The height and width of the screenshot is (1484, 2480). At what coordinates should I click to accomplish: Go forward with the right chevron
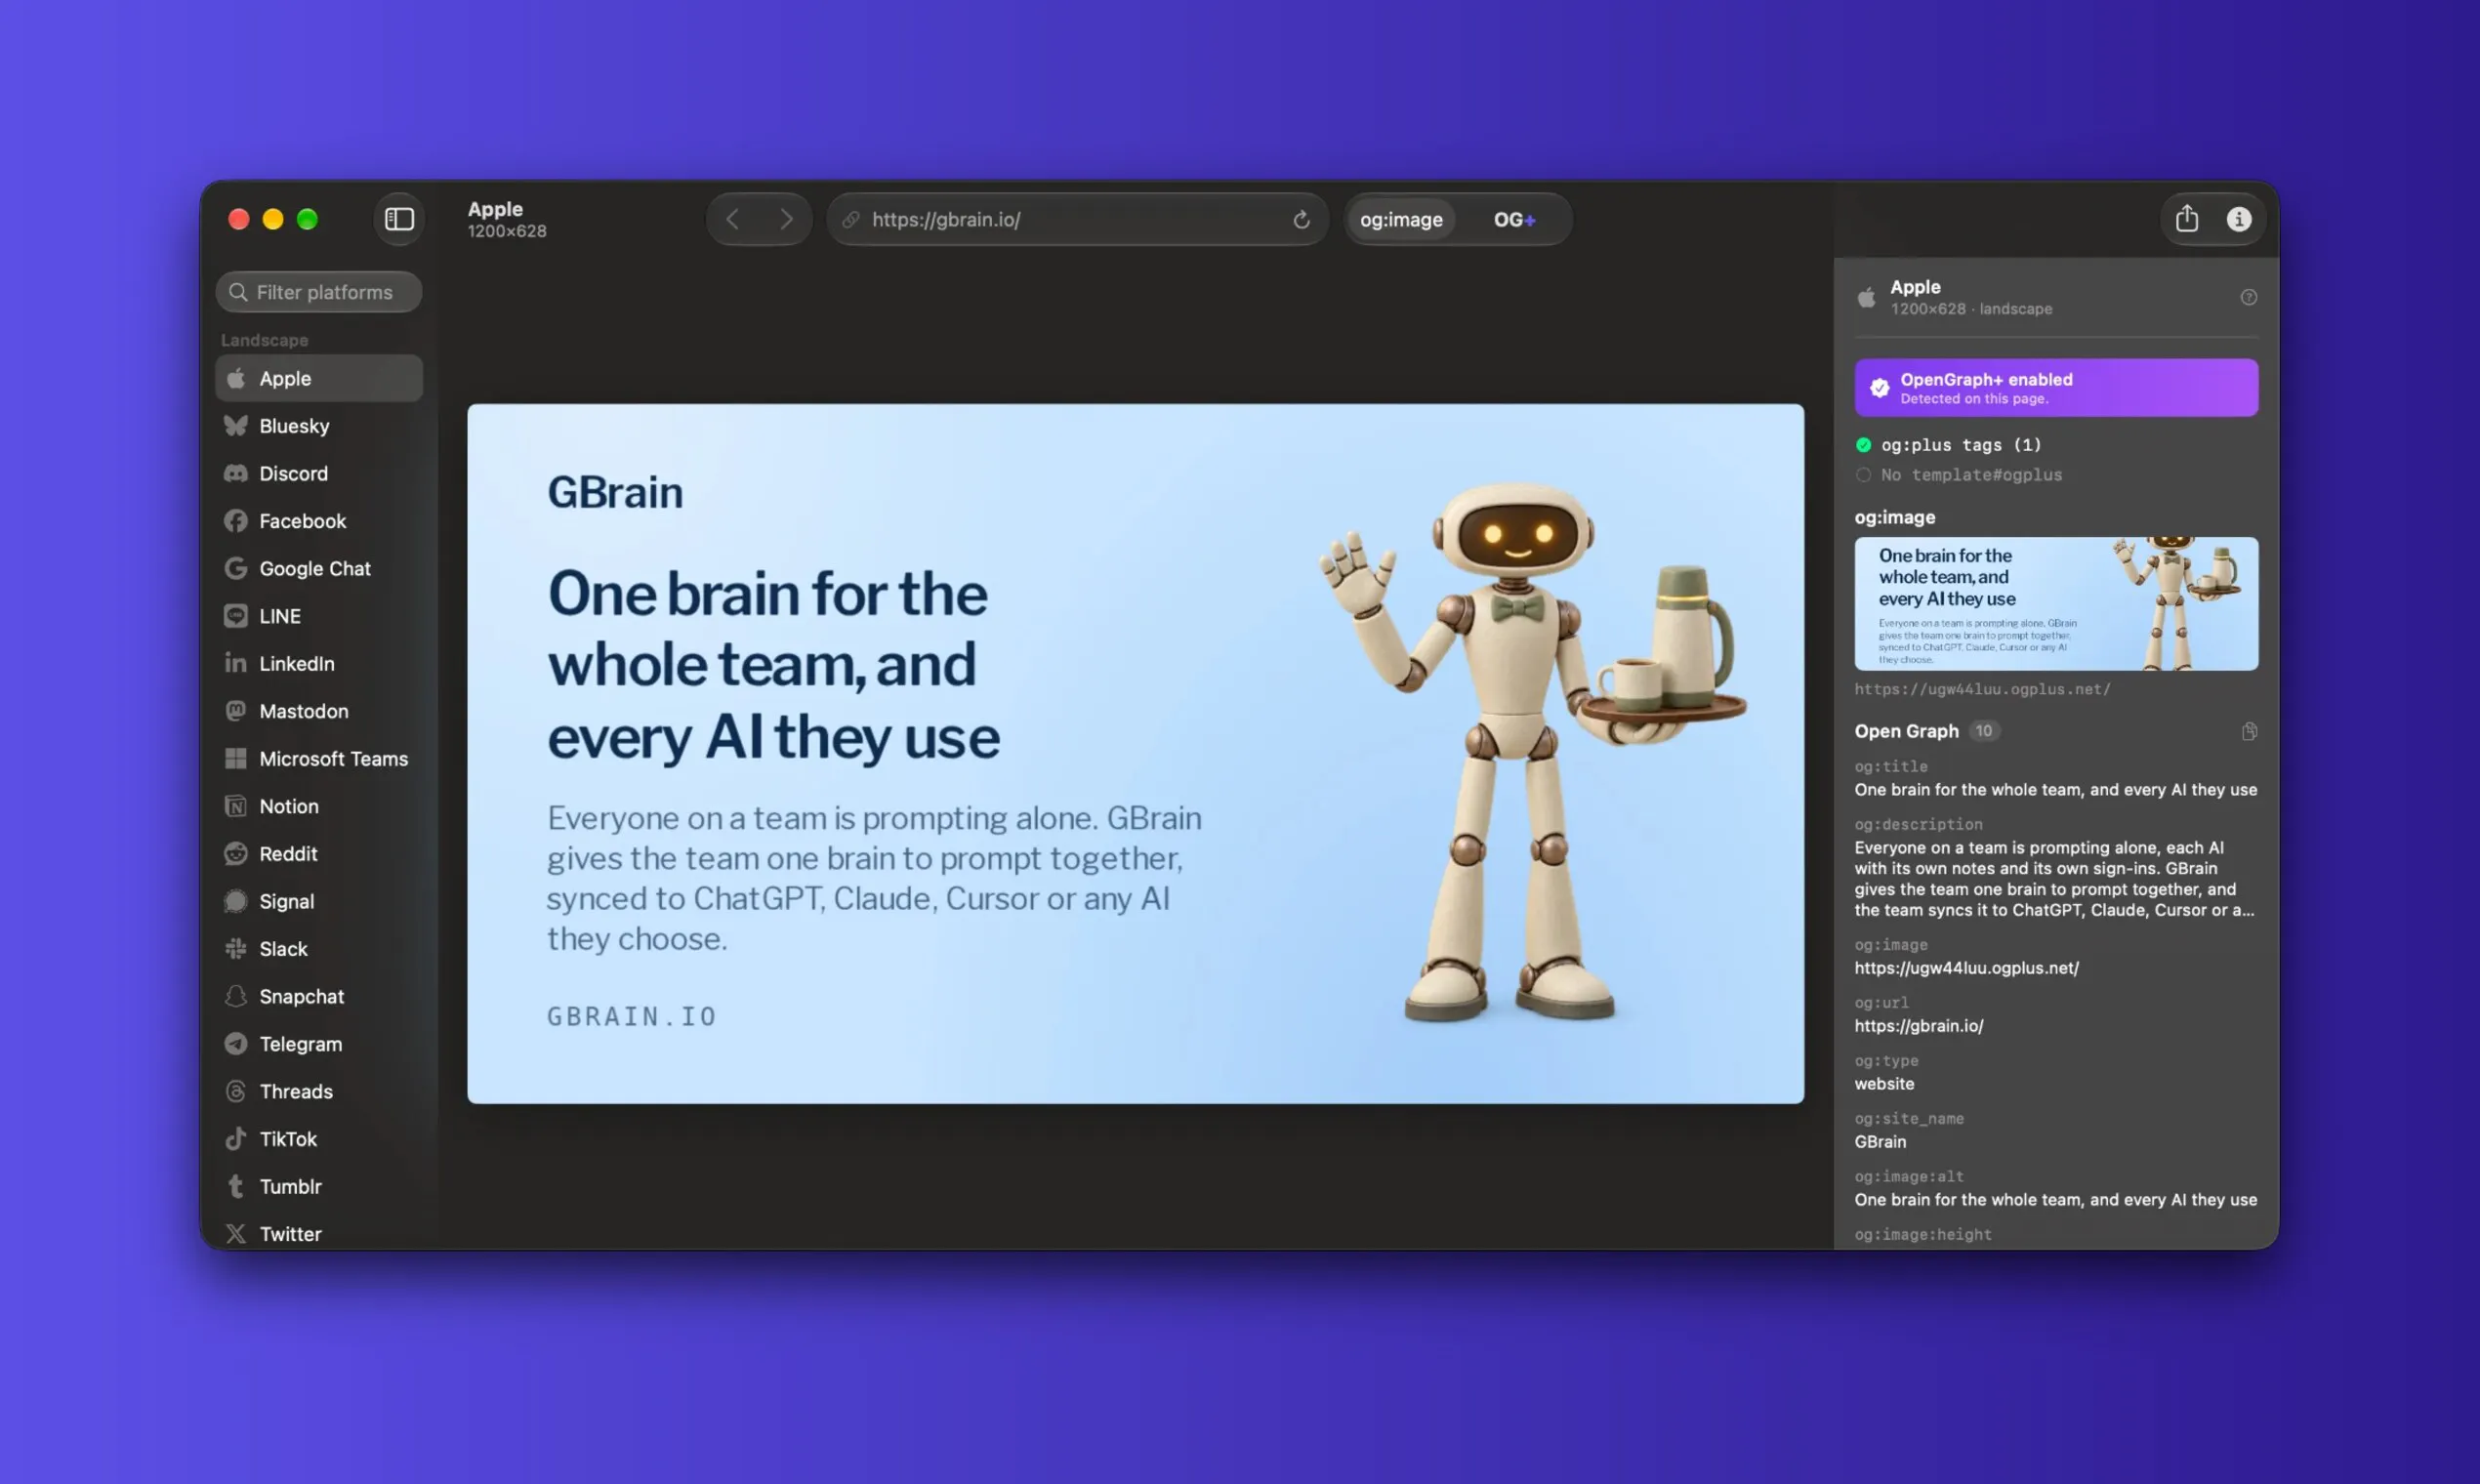pos(786,219)
